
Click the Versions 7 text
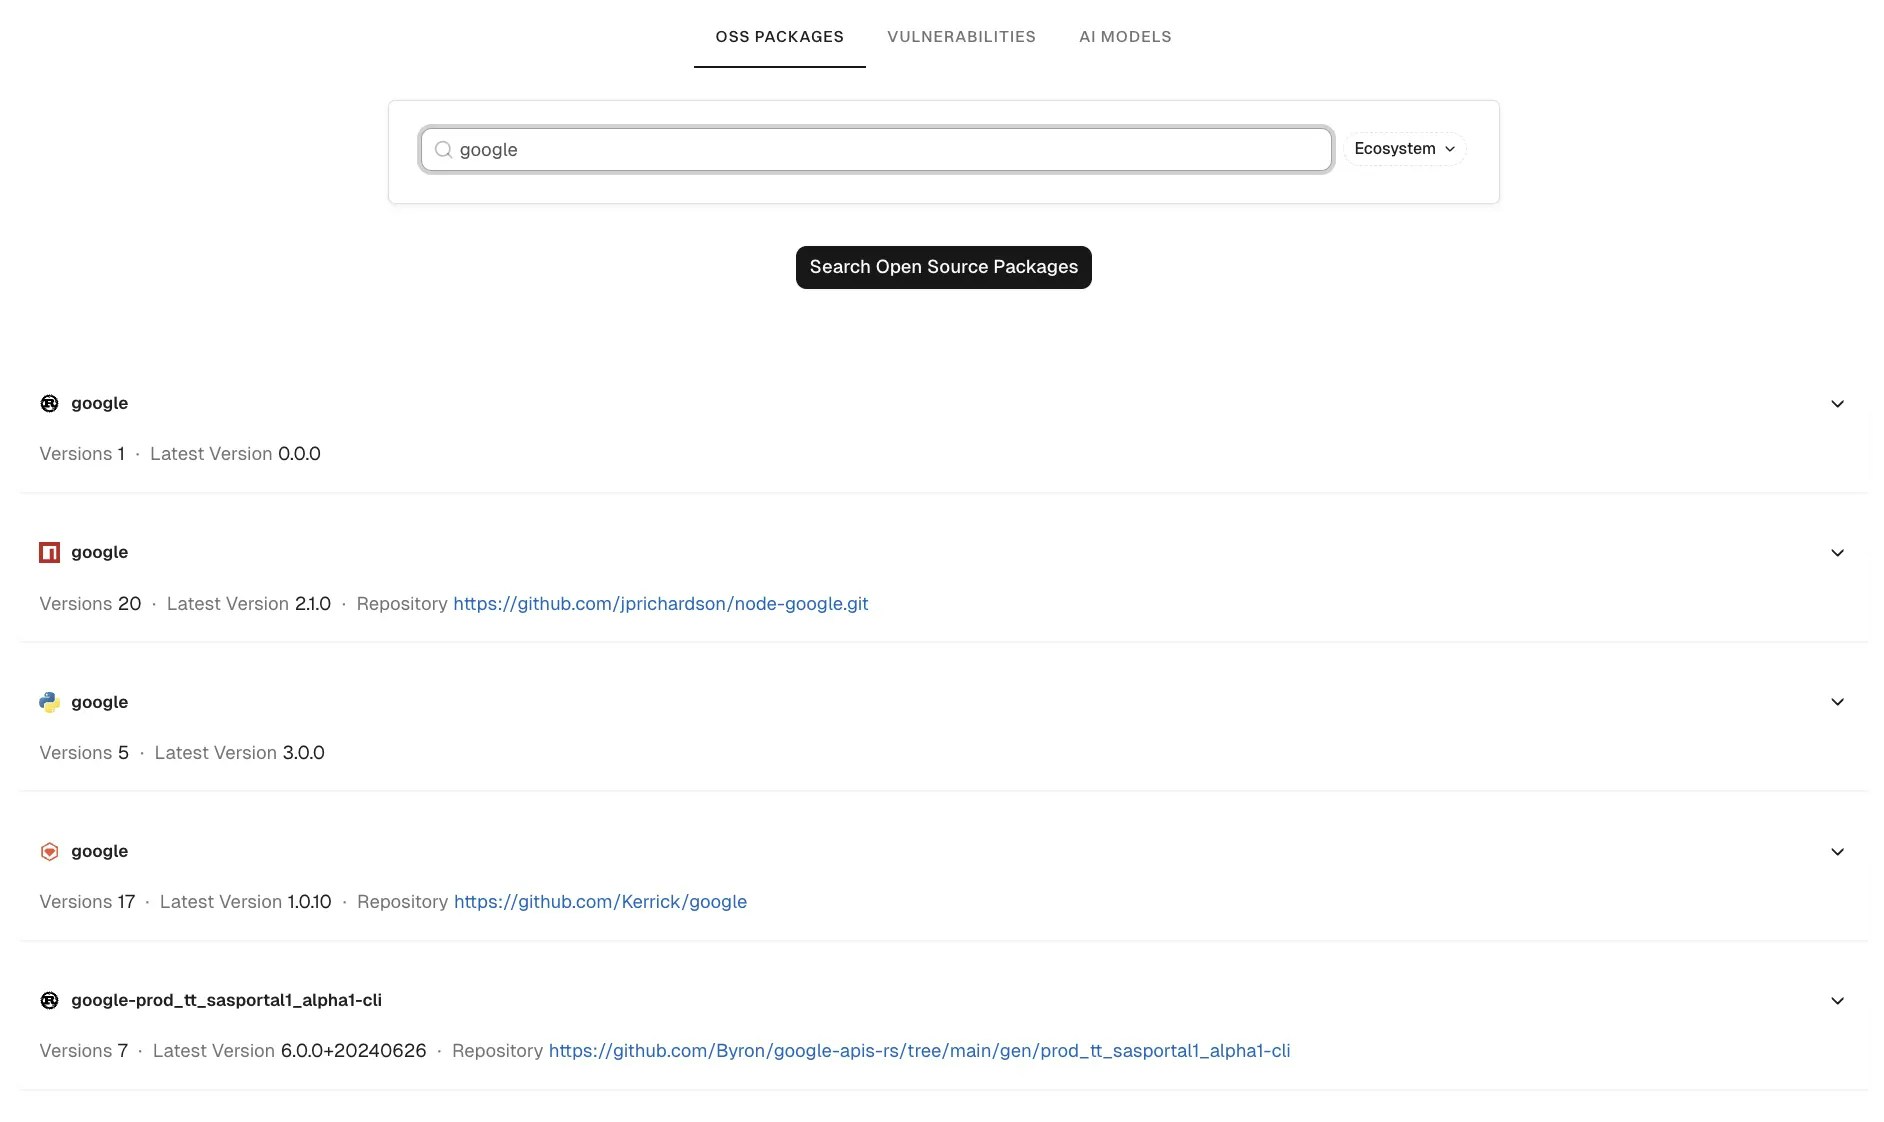tap(84, 1051)
